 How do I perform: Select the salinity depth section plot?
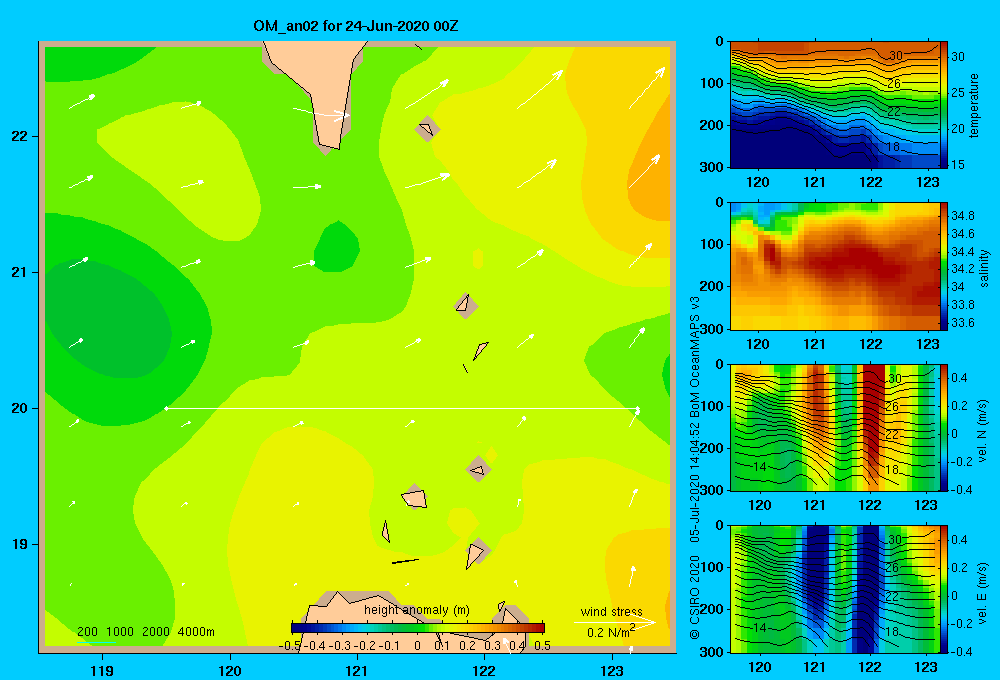tap(835, 266)
